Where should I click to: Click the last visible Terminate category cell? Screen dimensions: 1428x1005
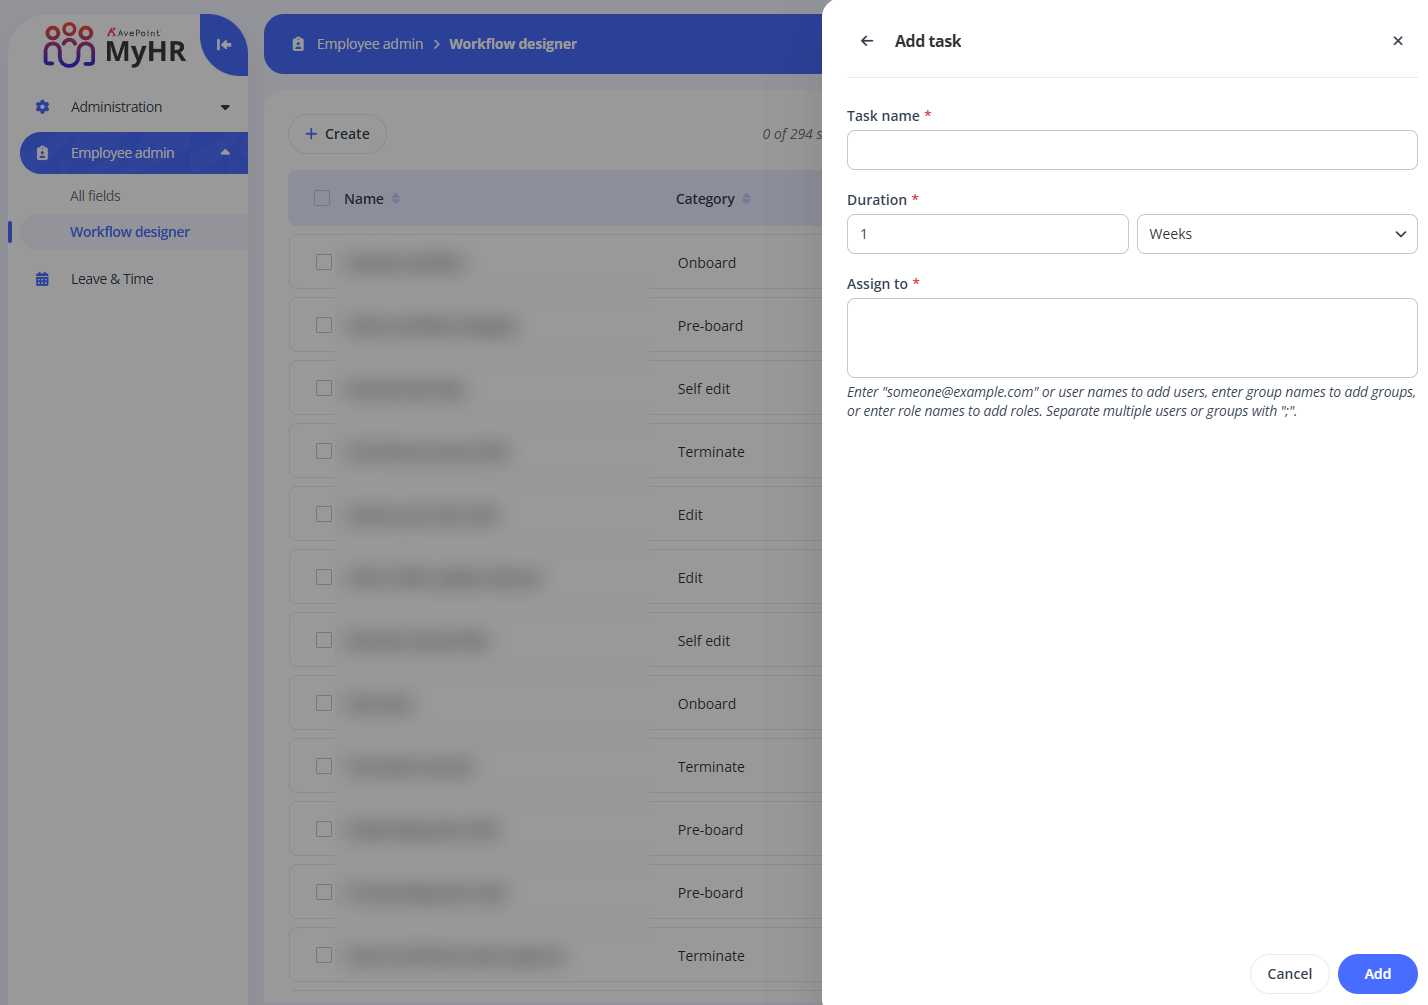[711, 956]
